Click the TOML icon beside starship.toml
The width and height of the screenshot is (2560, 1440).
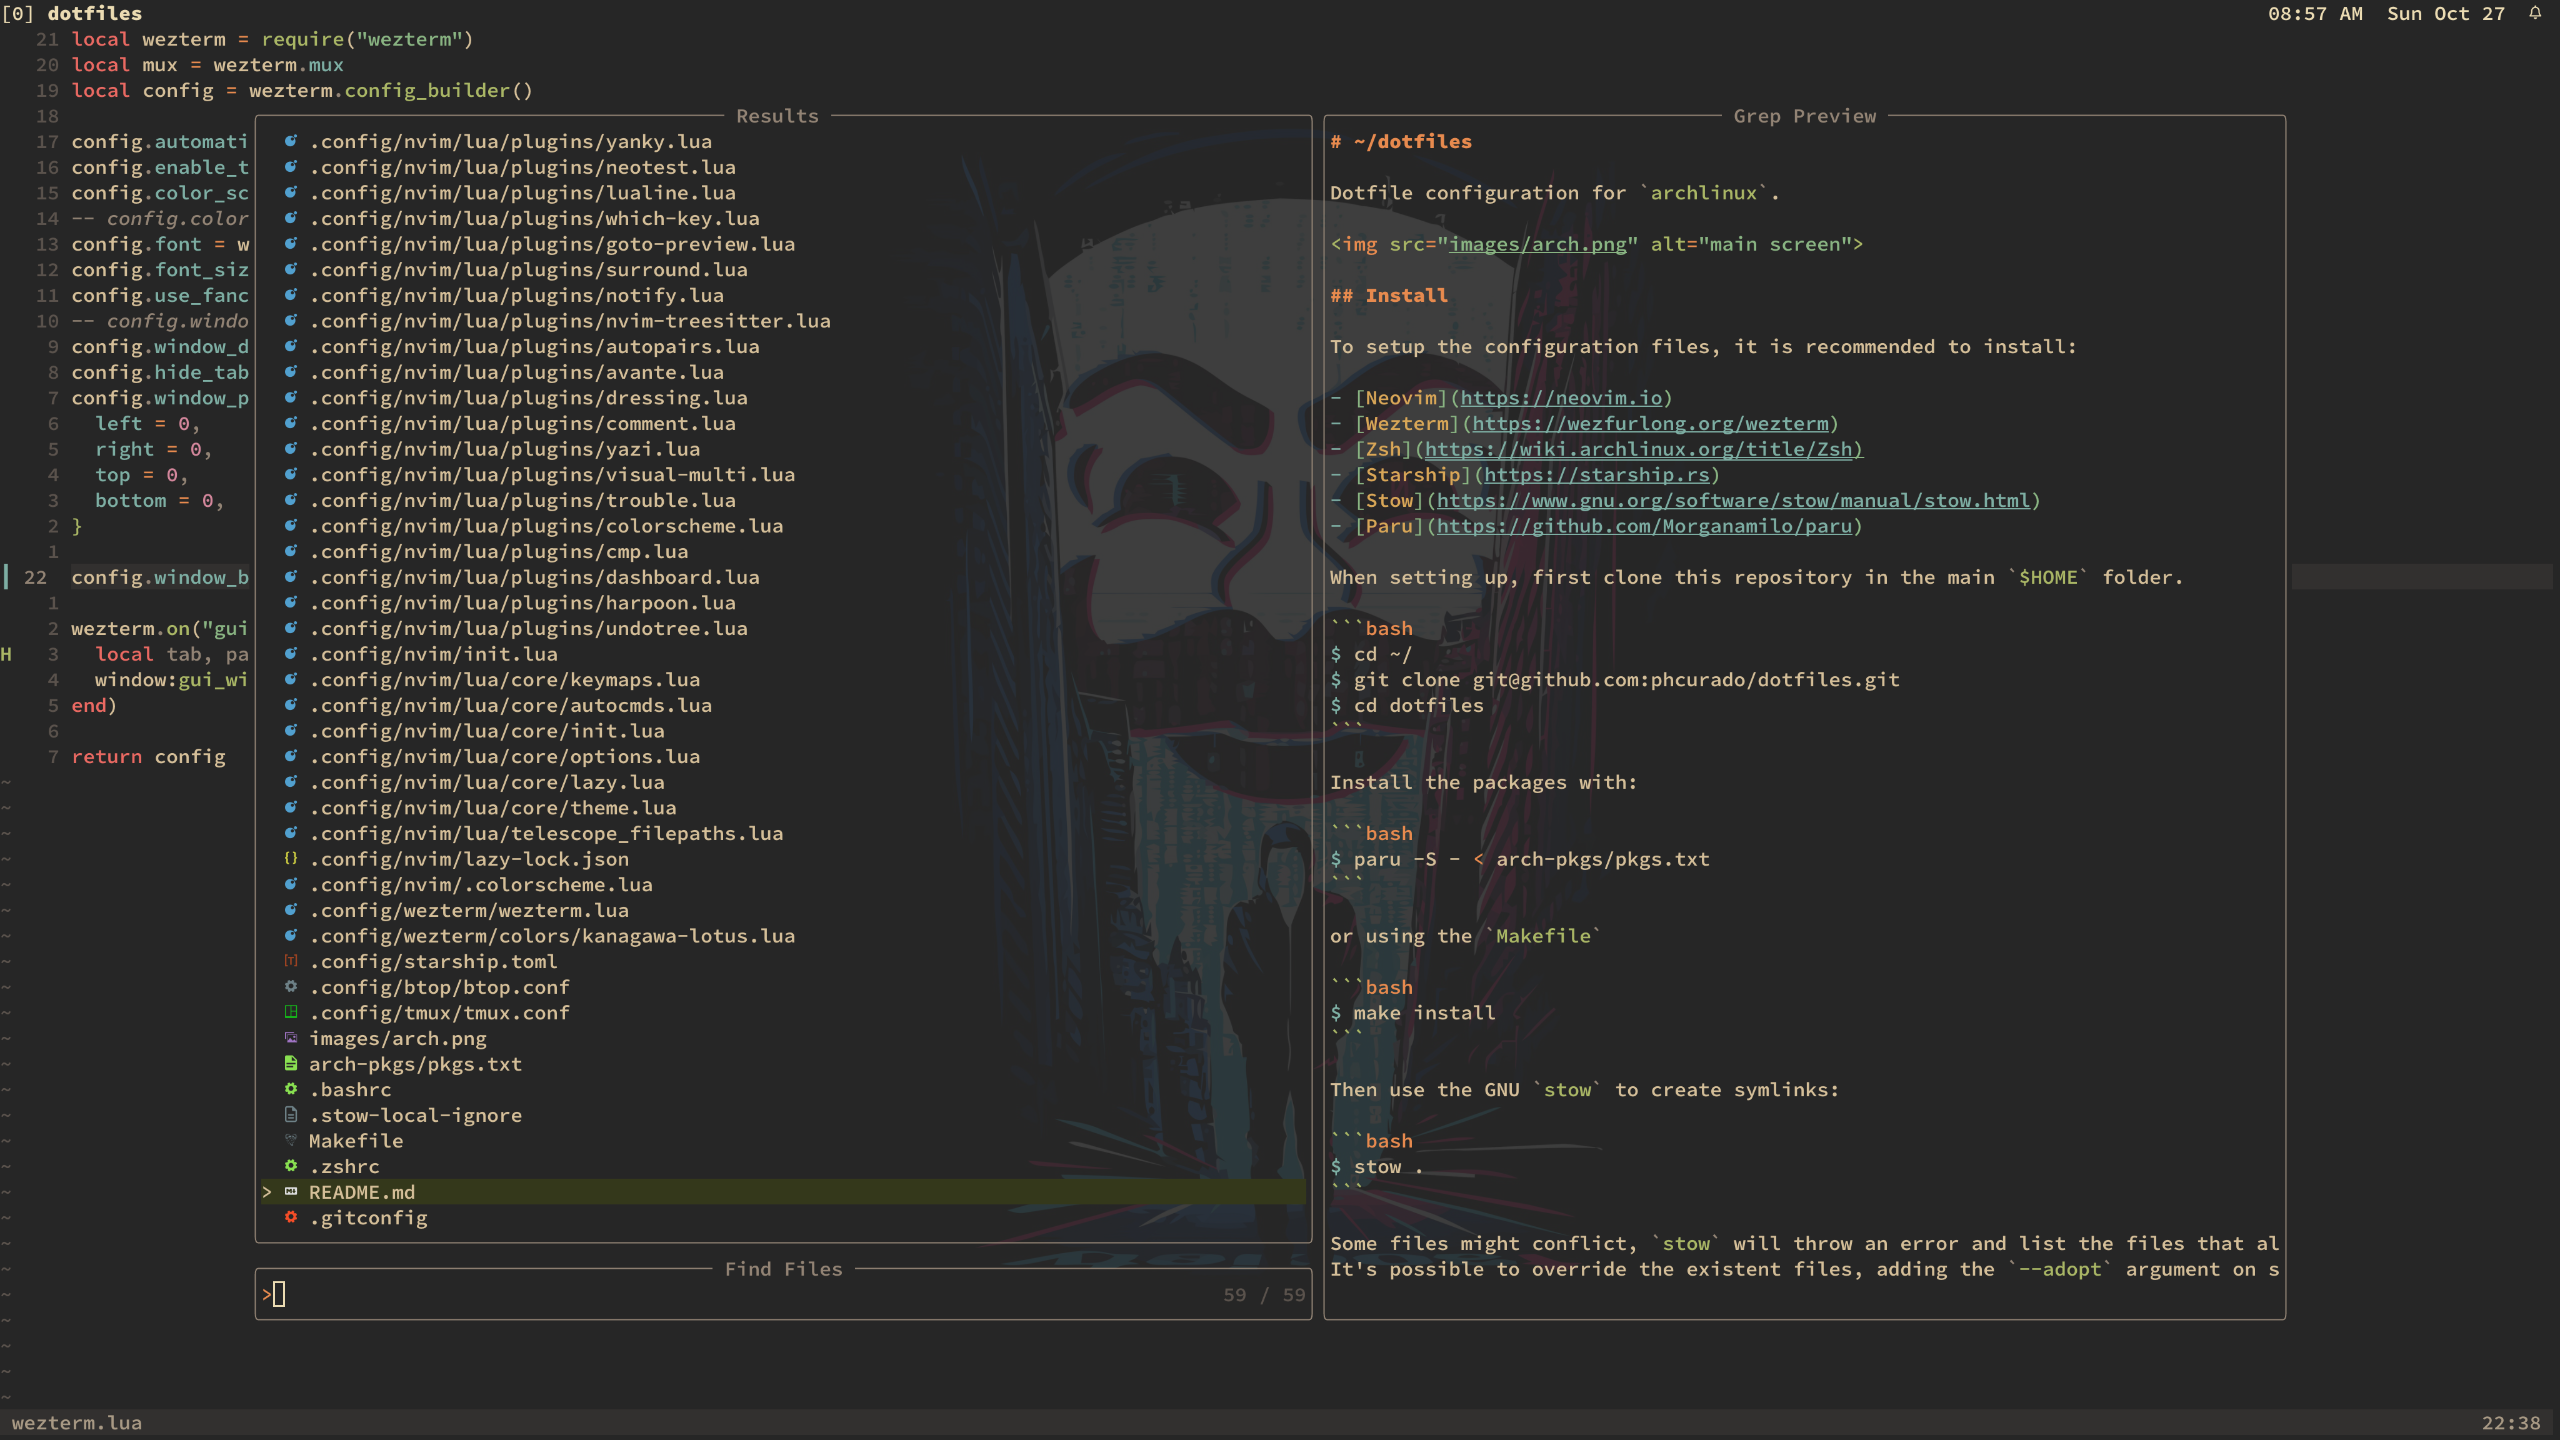290,961
